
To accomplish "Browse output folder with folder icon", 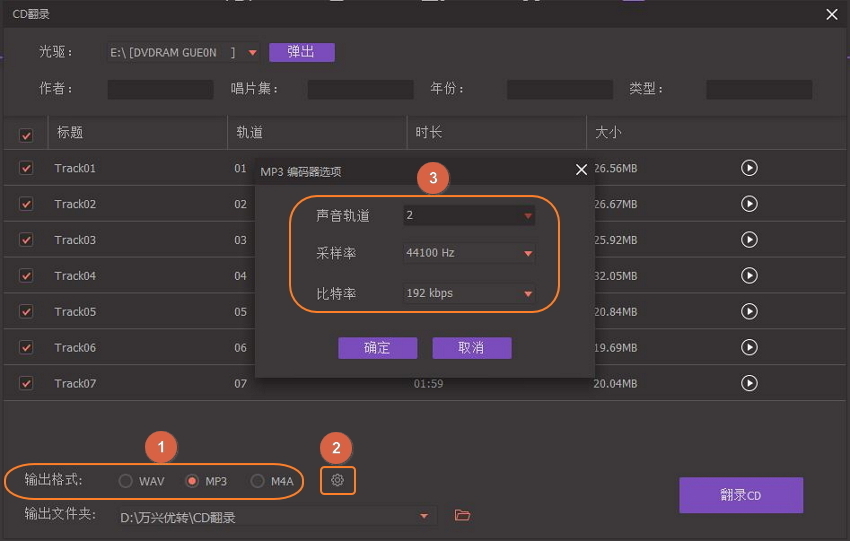I will tap(462, 516).
